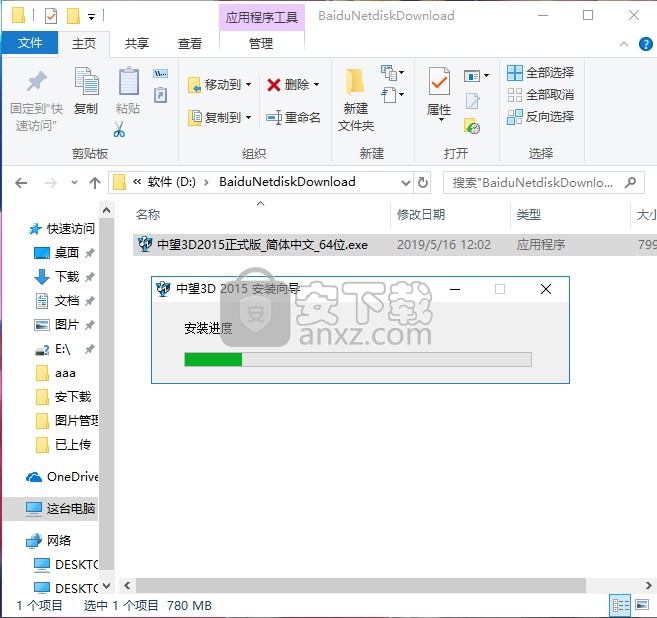Click the quick-access toolbar properties checkmark icon

(51, 16)
